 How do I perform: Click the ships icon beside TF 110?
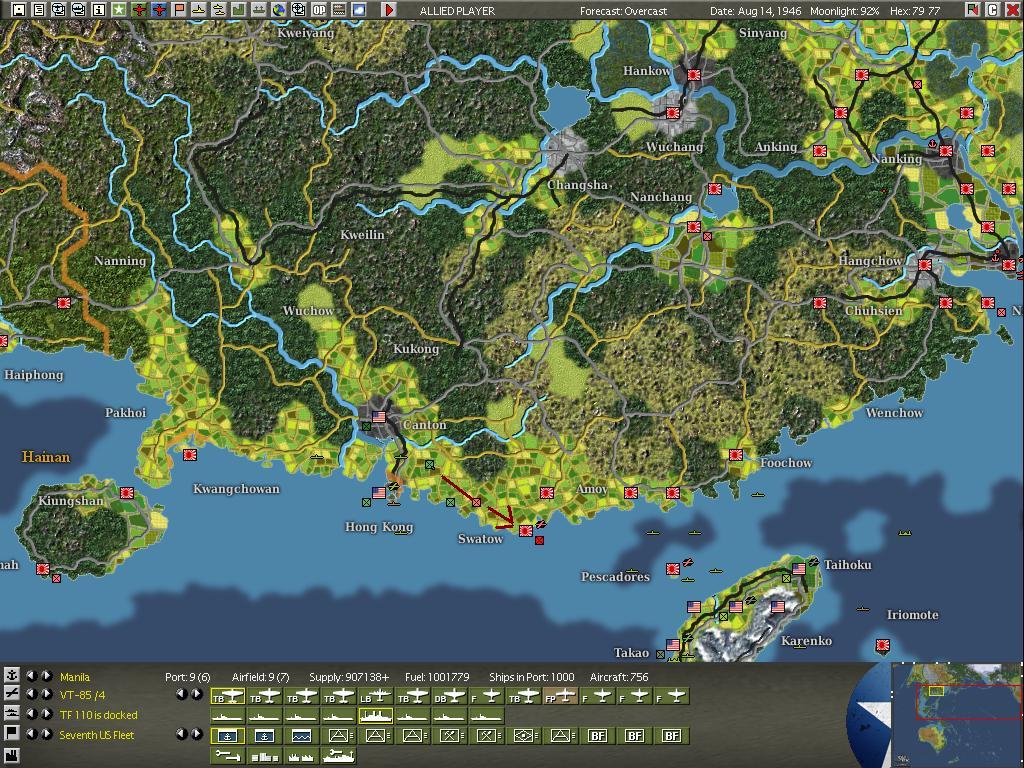11,714
